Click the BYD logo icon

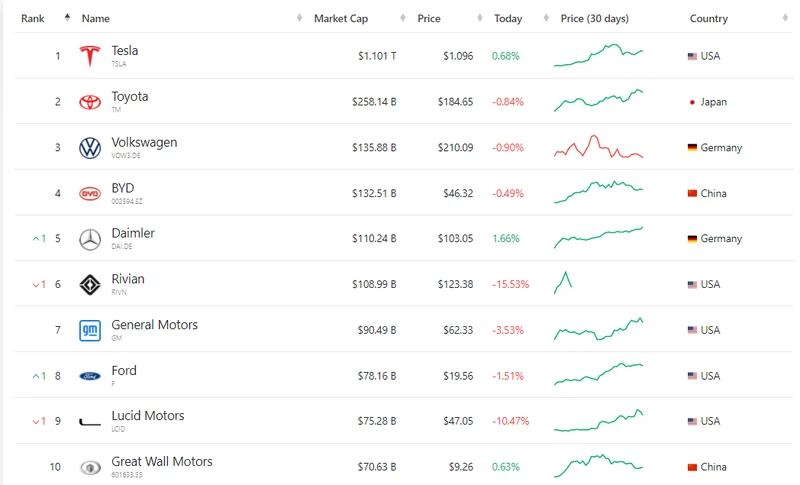coord(90,194)
